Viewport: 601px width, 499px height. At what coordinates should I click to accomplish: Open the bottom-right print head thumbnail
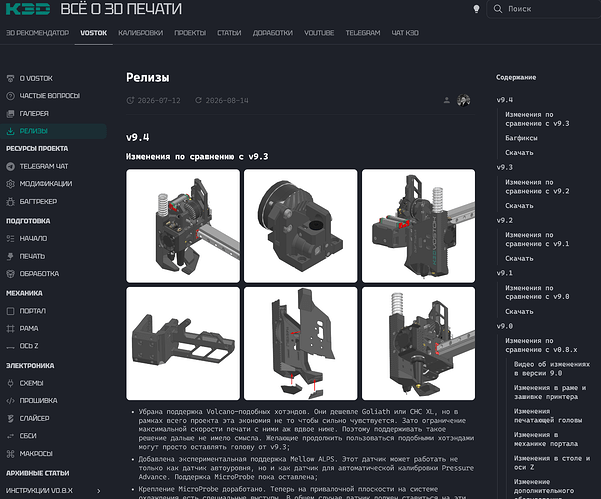click(x=418, y=343)
